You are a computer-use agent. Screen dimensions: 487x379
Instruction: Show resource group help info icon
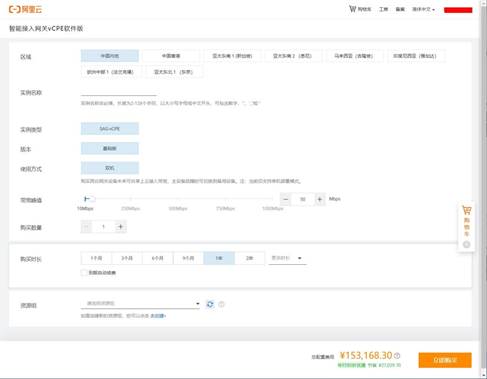pyautogui.click(x=221, y=304)
